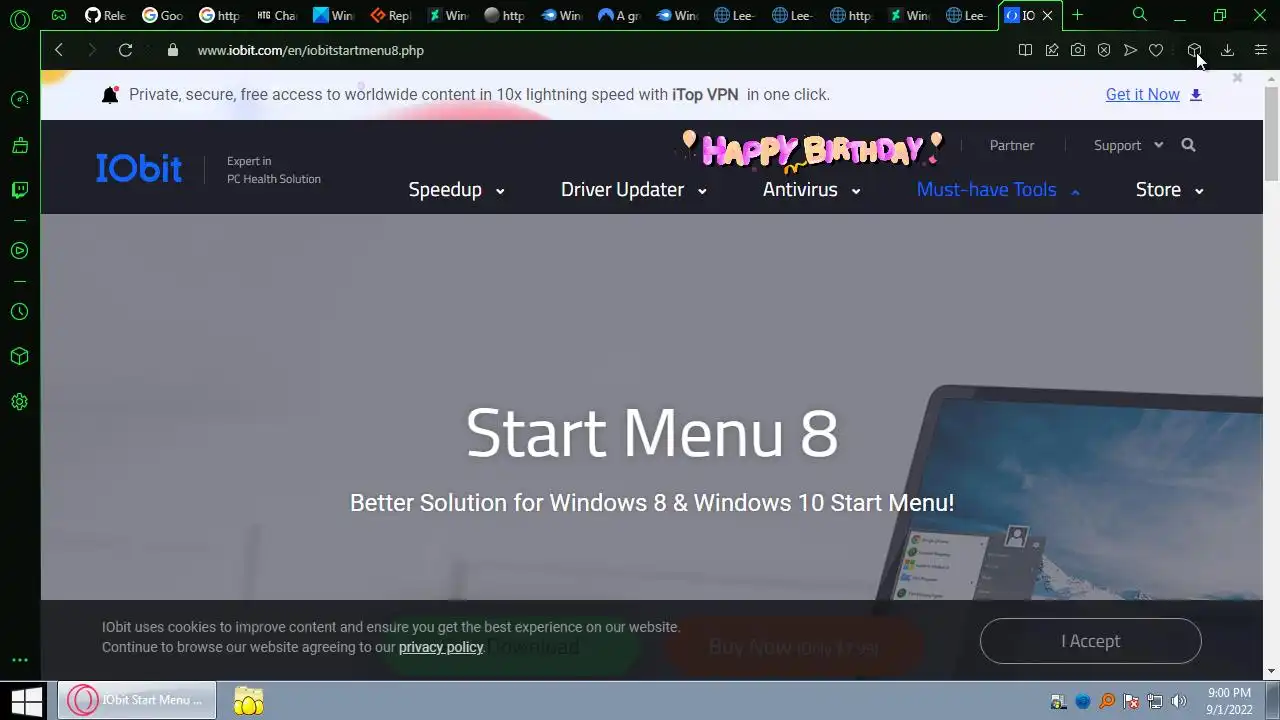Go to IObit home logo
This screenshot has height=720, width=1280.
(139, 168)
